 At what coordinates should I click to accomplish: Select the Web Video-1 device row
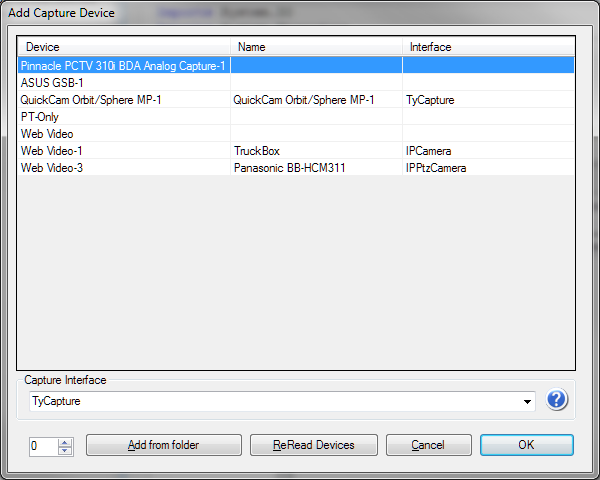296,151
